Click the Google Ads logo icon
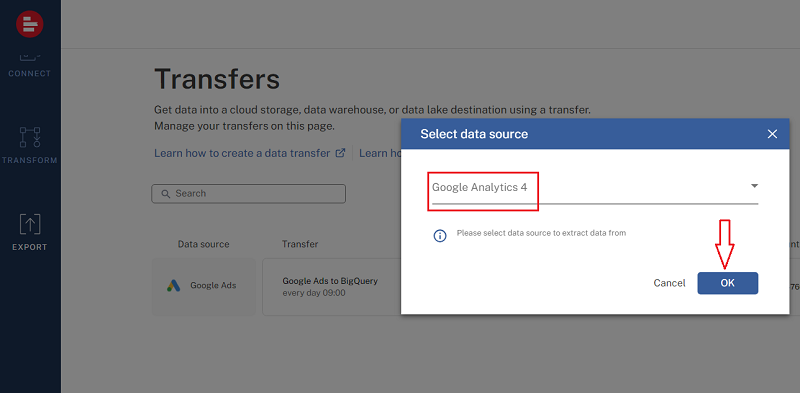This screenshot has width=800, height=393. coord(173,286)
